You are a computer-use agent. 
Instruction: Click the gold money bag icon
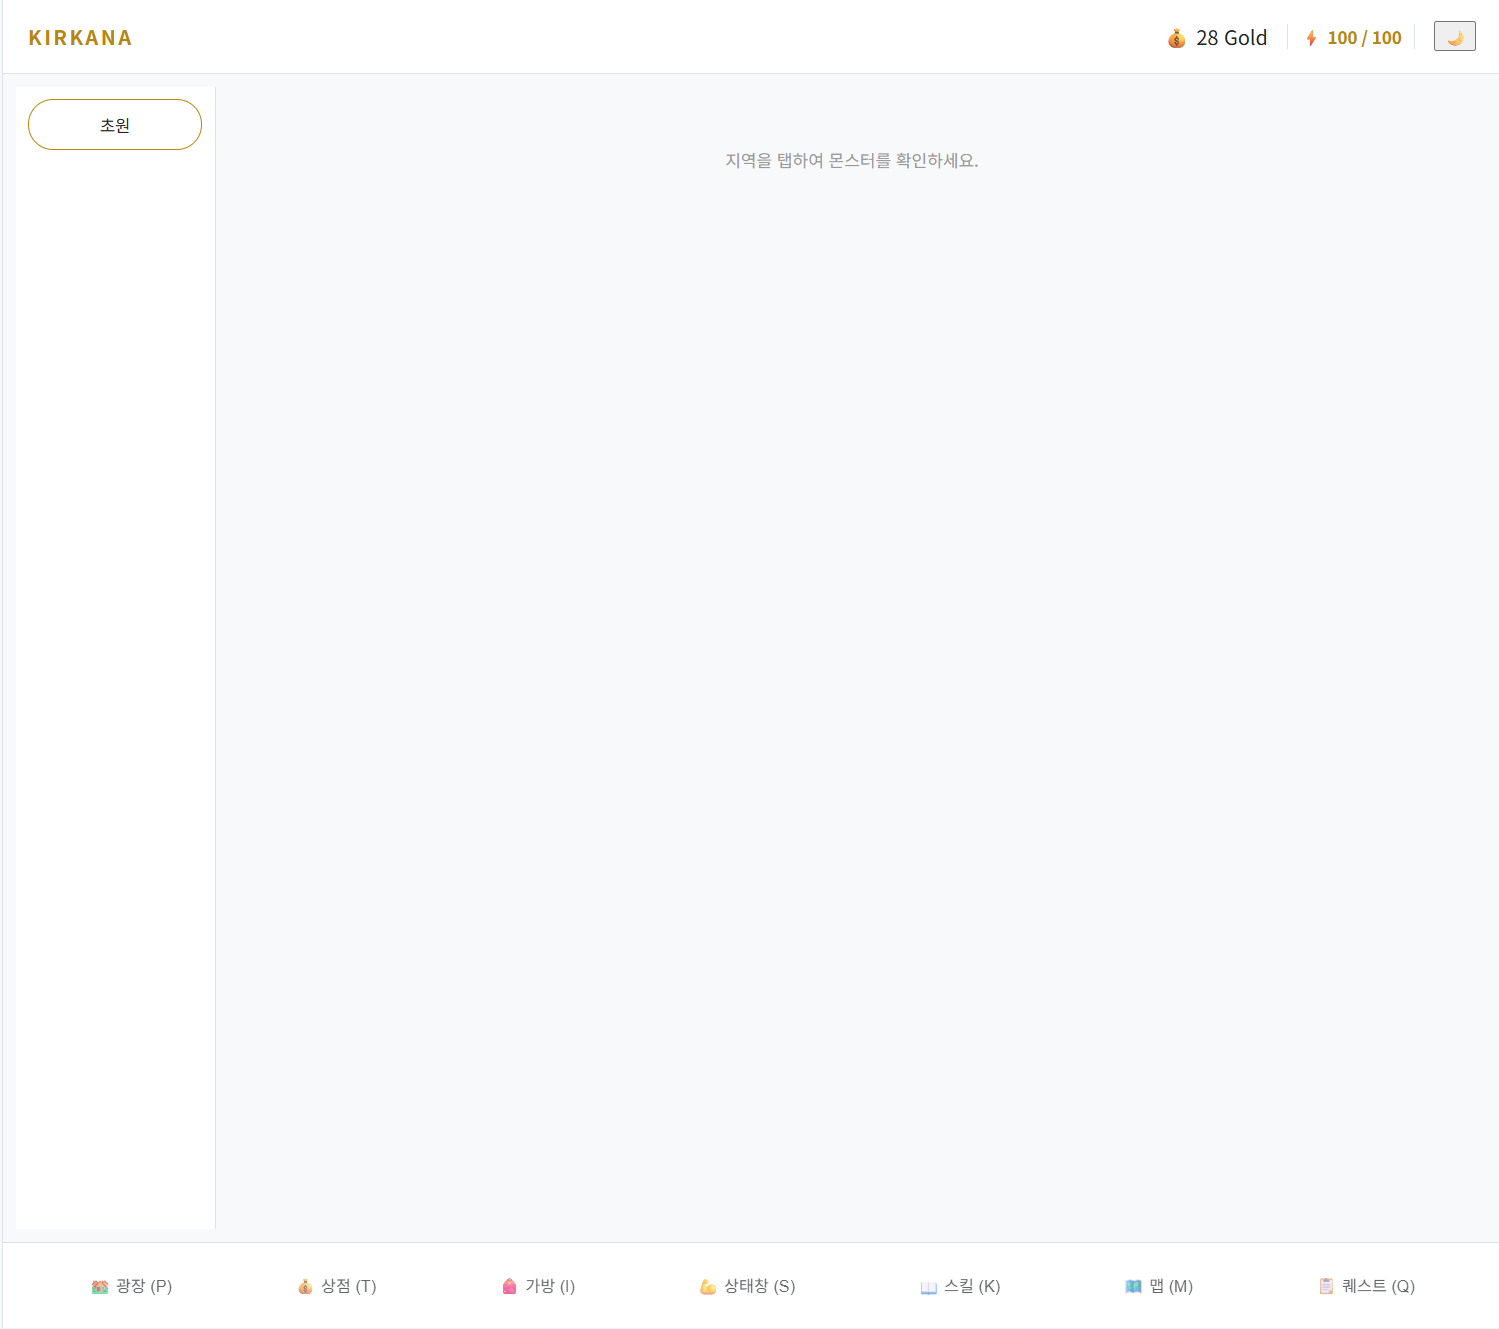pyautogui.click(x=1176, y=38)
